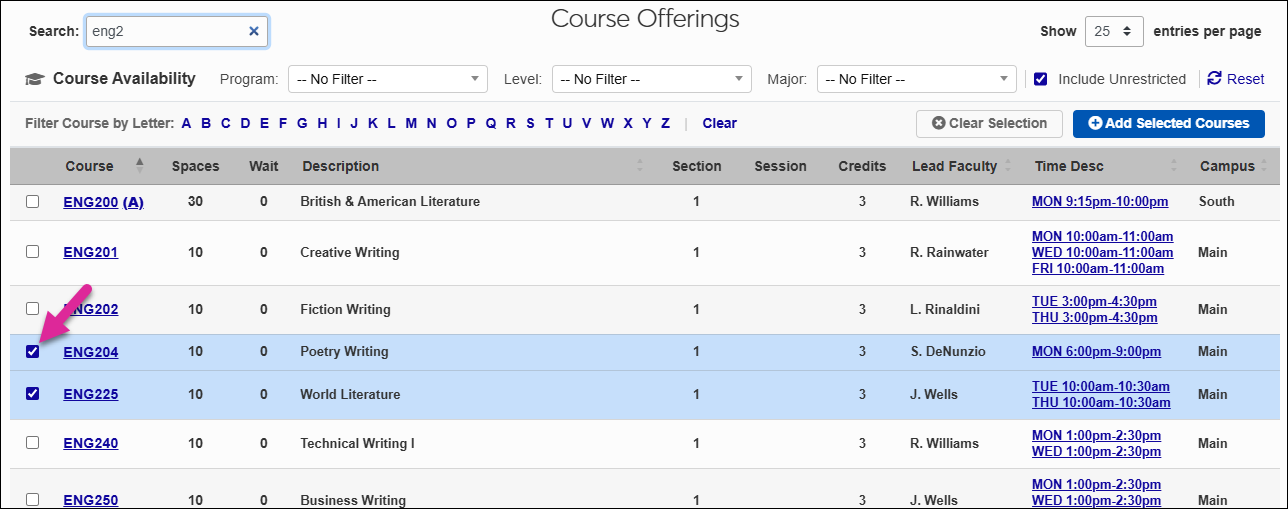Open MON 6:00pm-9:00pm time link
Image resolution: width=1288 pixels, height=509 pixels.
[x=1096, y=352]
